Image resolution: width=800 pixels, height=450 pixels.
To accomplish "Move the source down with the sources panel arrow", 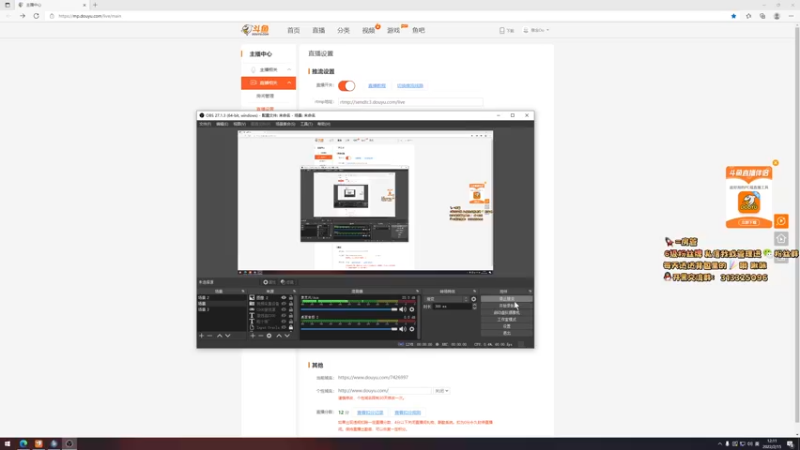I will point(287,336).
